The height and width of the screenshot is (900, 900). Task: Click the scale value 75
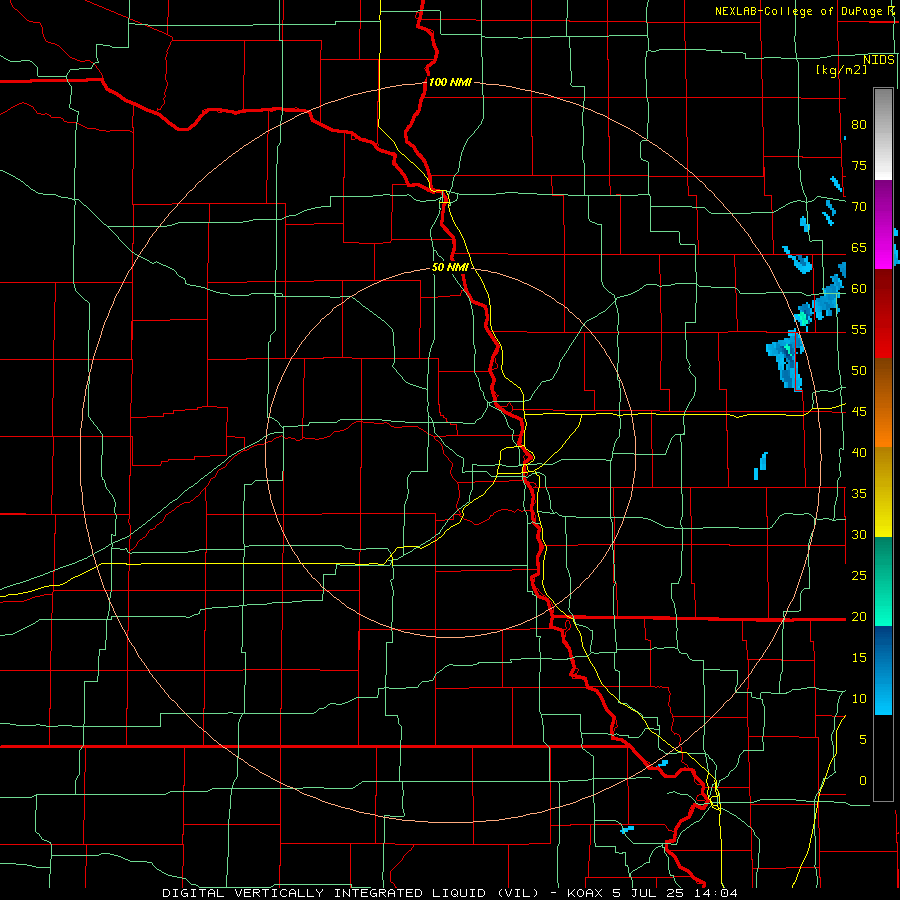point(859,165)
